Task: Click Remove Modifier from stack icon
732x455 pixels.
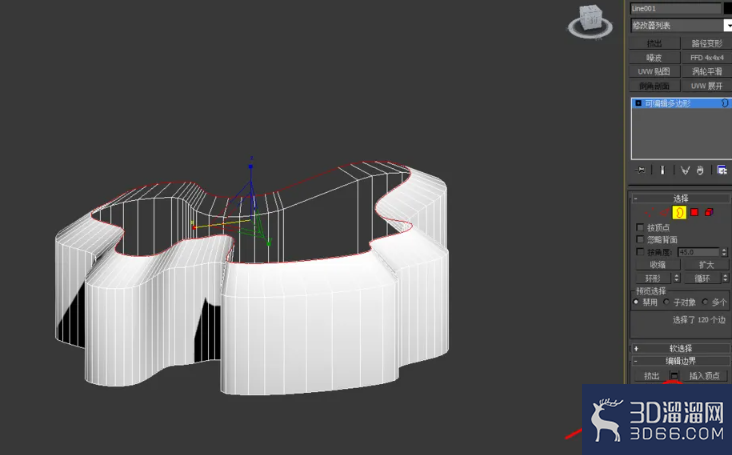Action: [700, 170]
